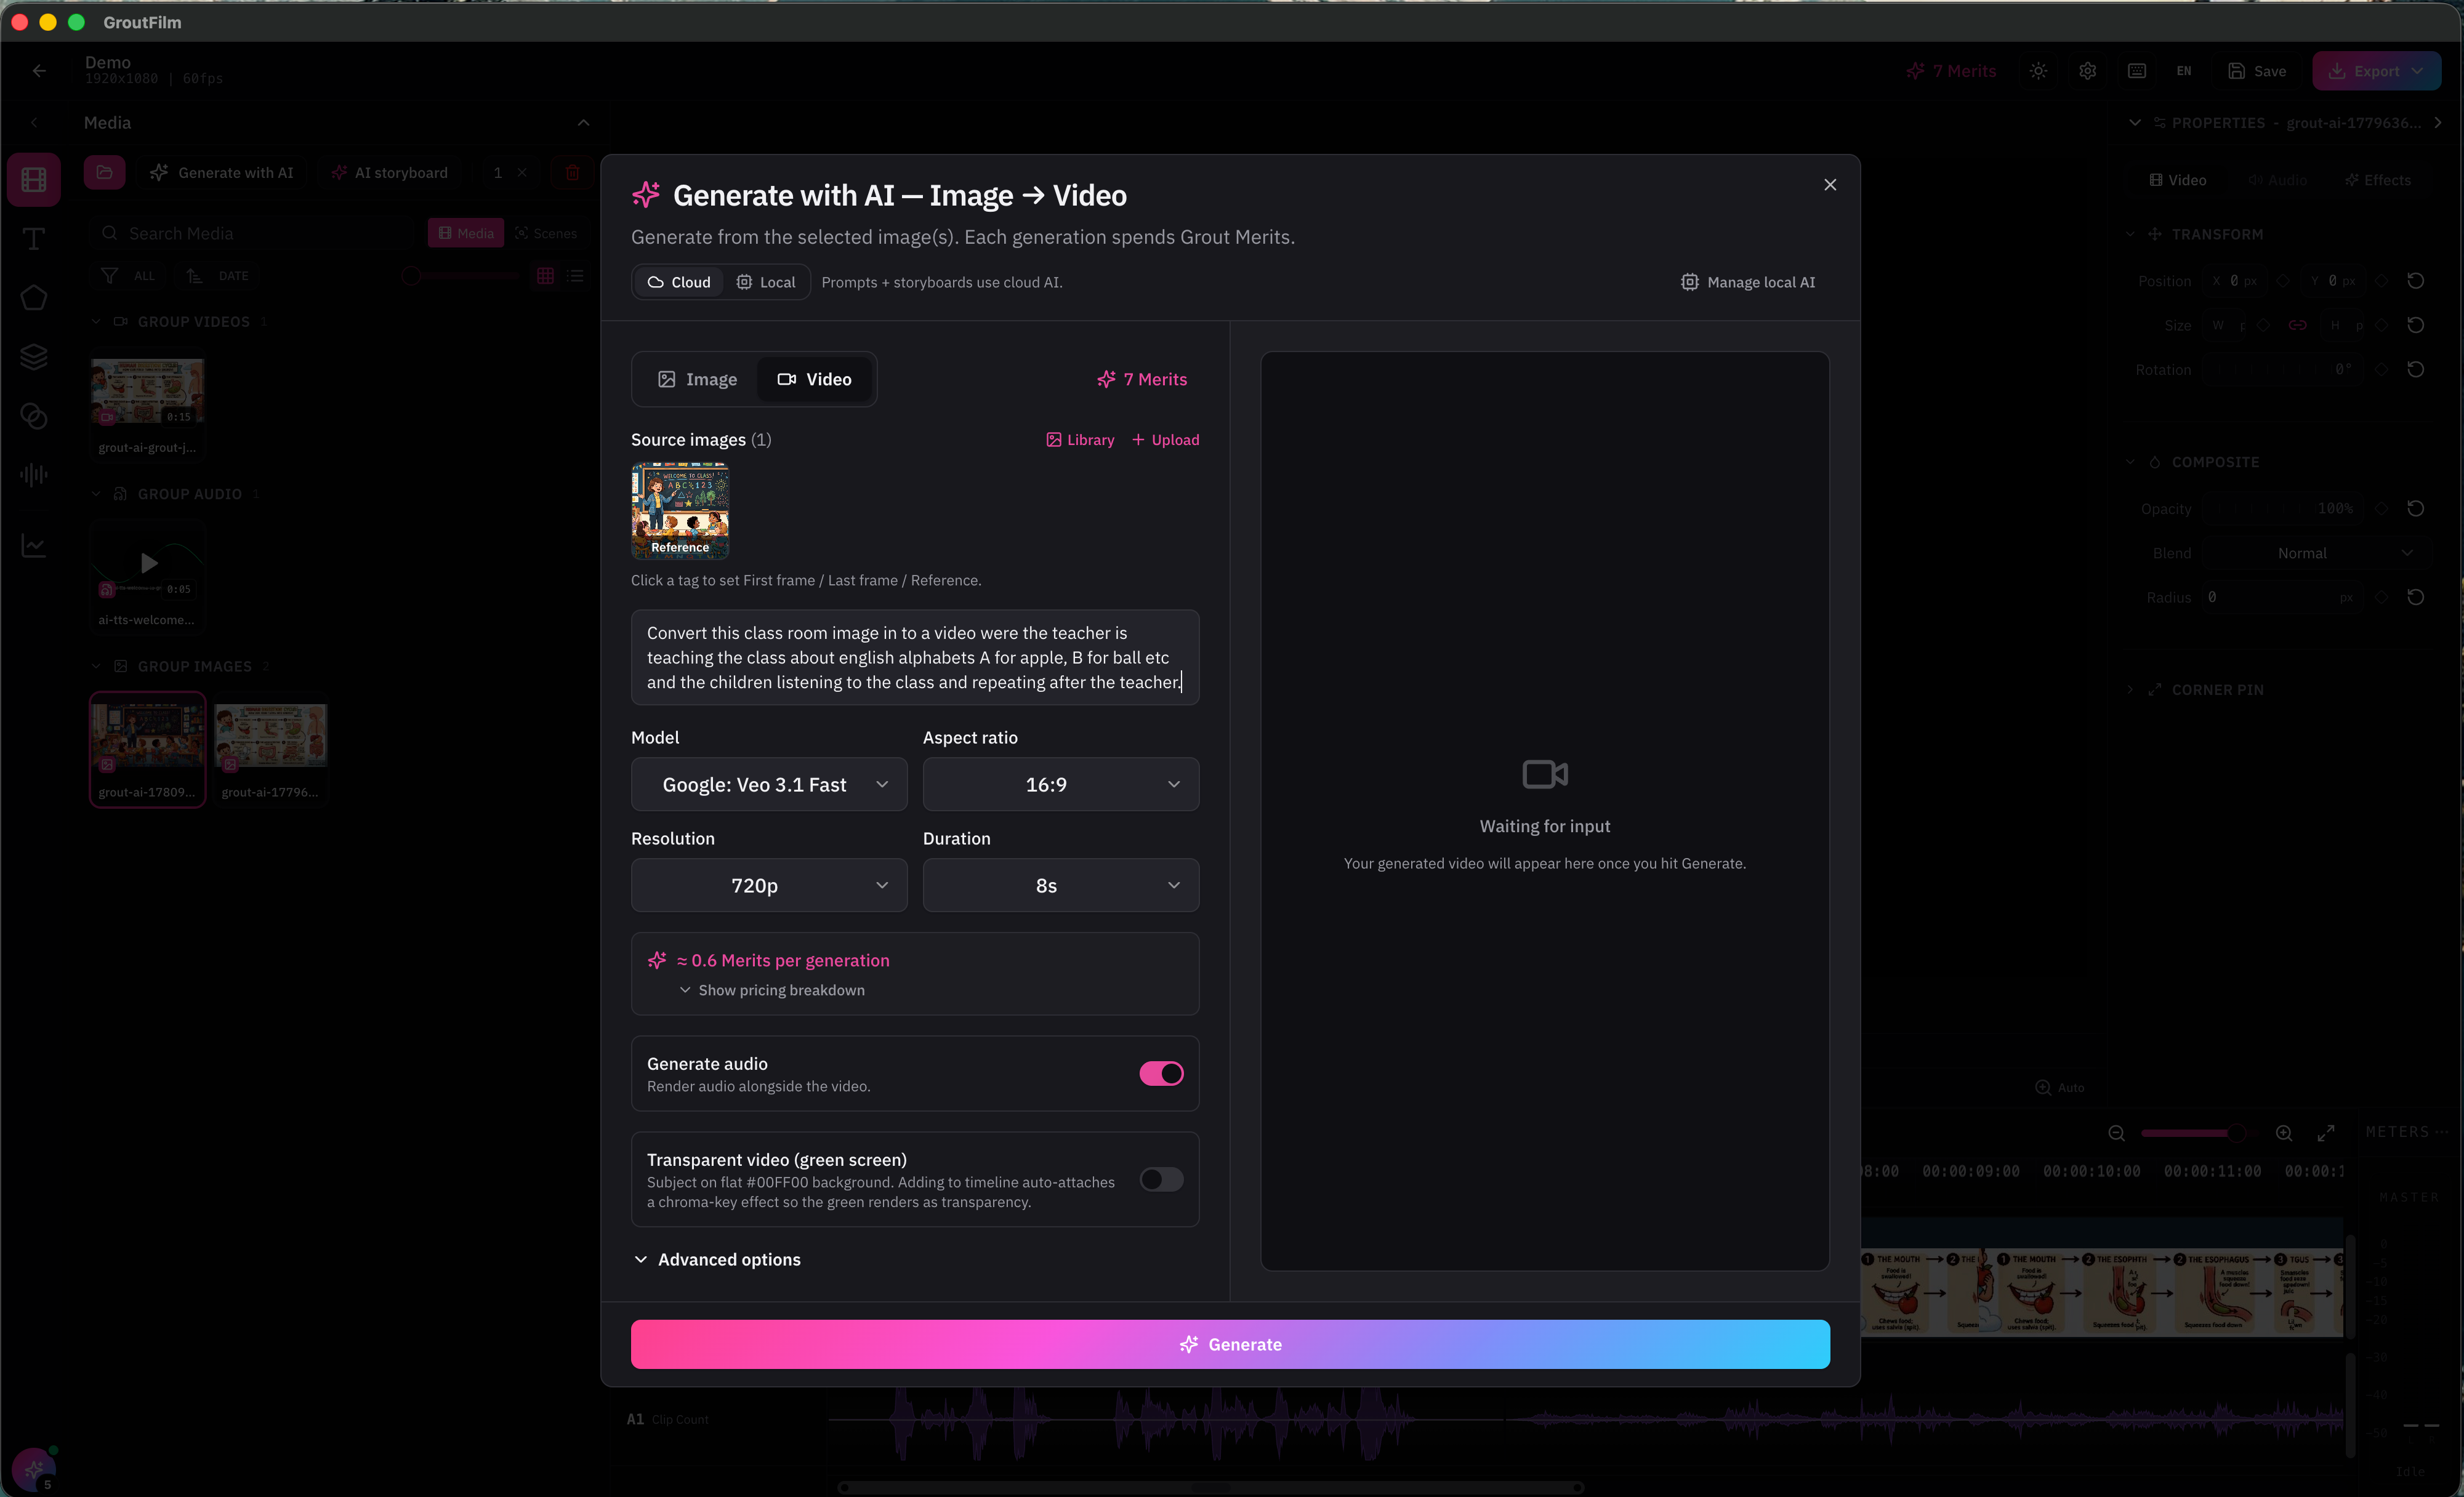The width and height of the screenshot is (2464, 1497).
Task: Open the Video properties tab
Action: pyautogui.click(x=2178, y=180)
